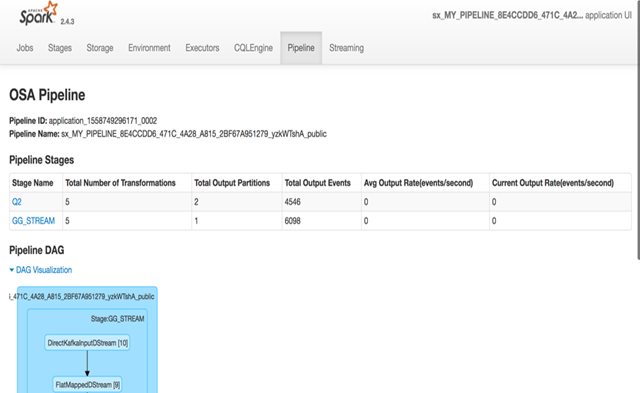Image resolution: width=640 pixels, height=393 pixels.
Task: Open the GG_STREAM stage link
Action: (33, 221)
